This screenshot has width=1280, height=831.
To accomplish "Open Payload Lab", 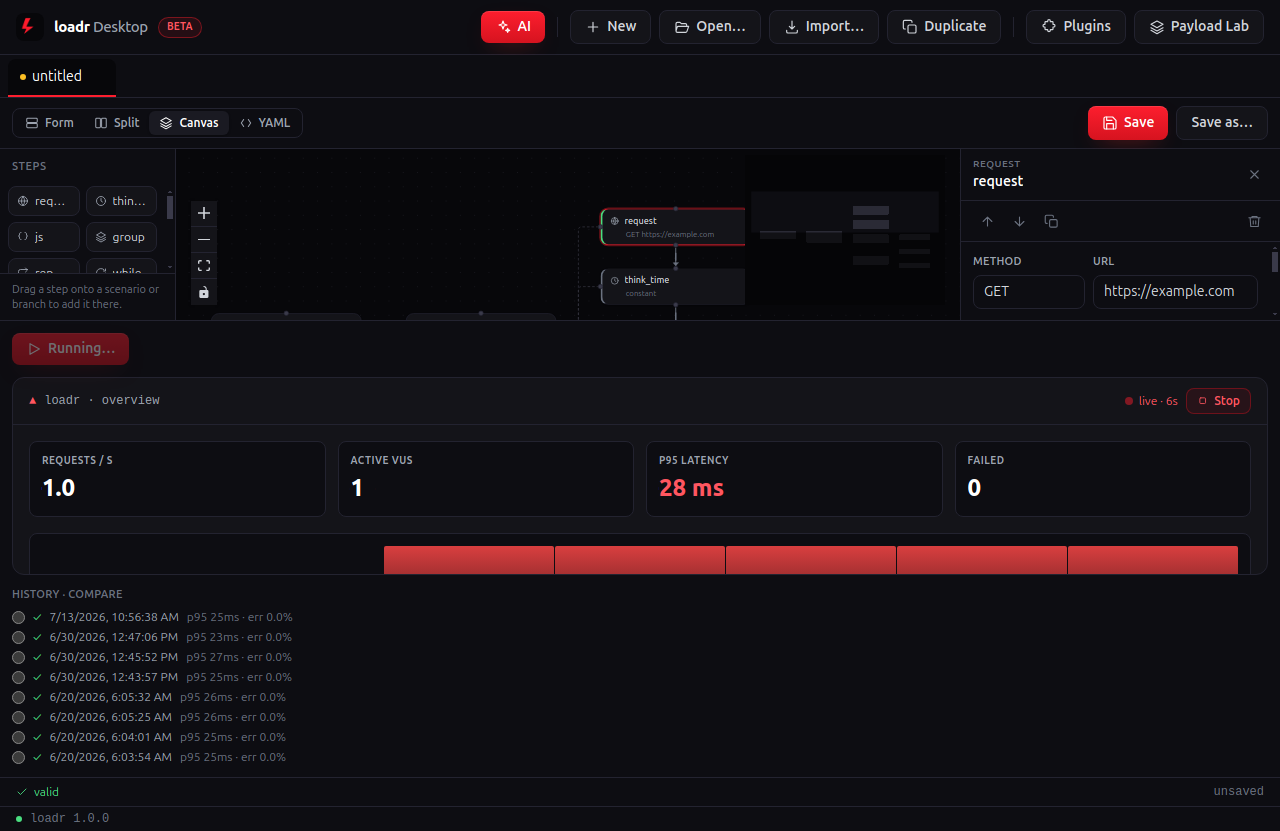I will tap(1199, 27).
